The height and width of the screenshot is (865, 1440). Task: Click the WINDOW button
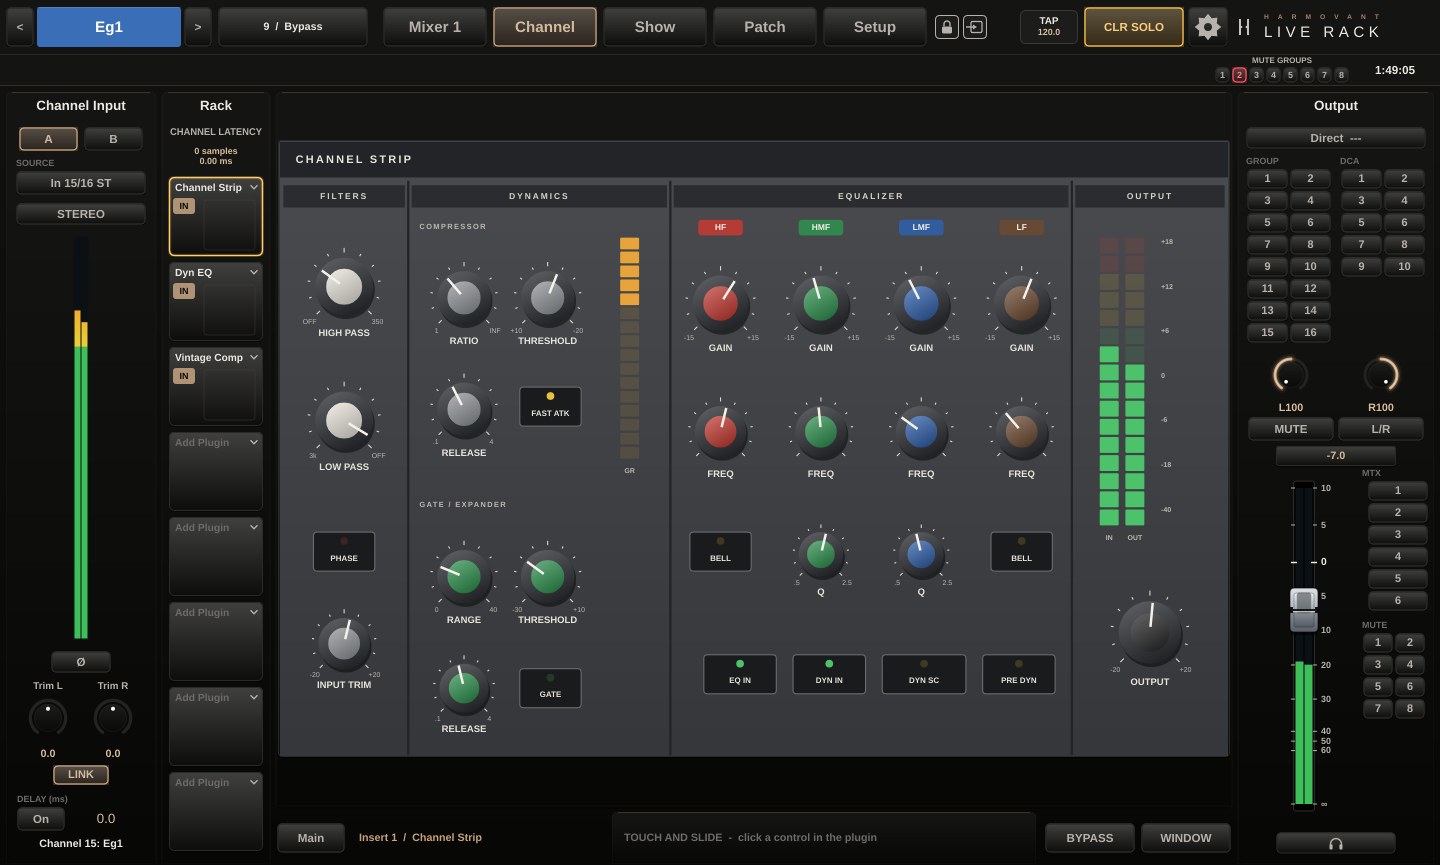click(x=1186, y=838)
